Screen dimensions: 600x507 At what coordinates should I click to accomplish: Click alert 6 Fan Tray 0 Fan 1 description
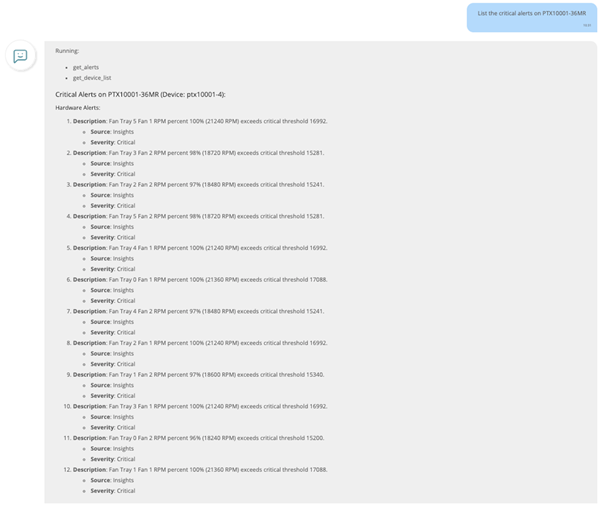pyautogui.click(x=200, y=280)
